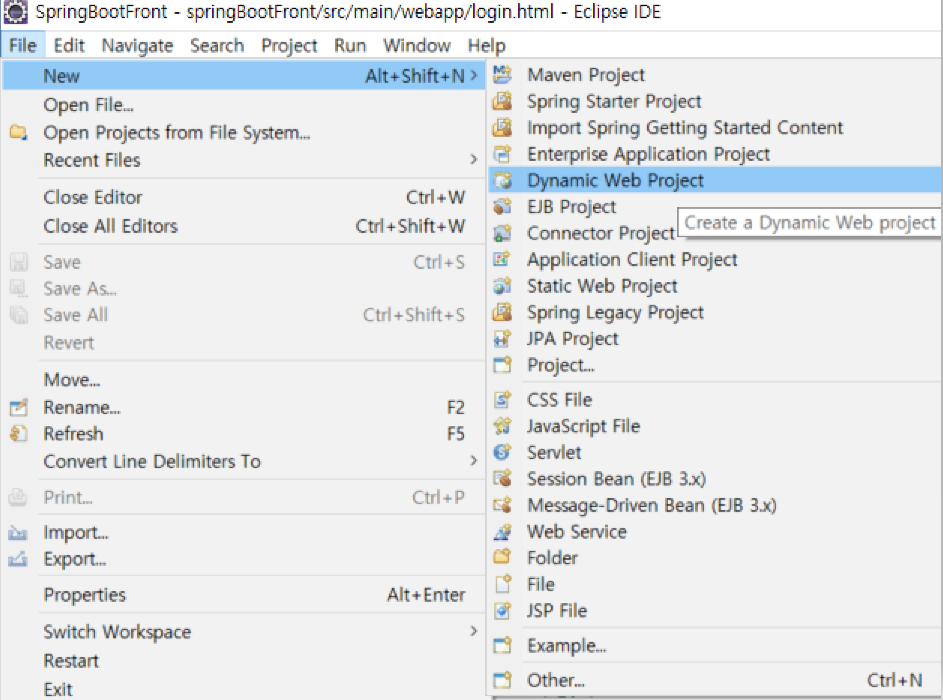
Task: Click the Import Spring Getting Started Content icon
Action: [502, 127]
